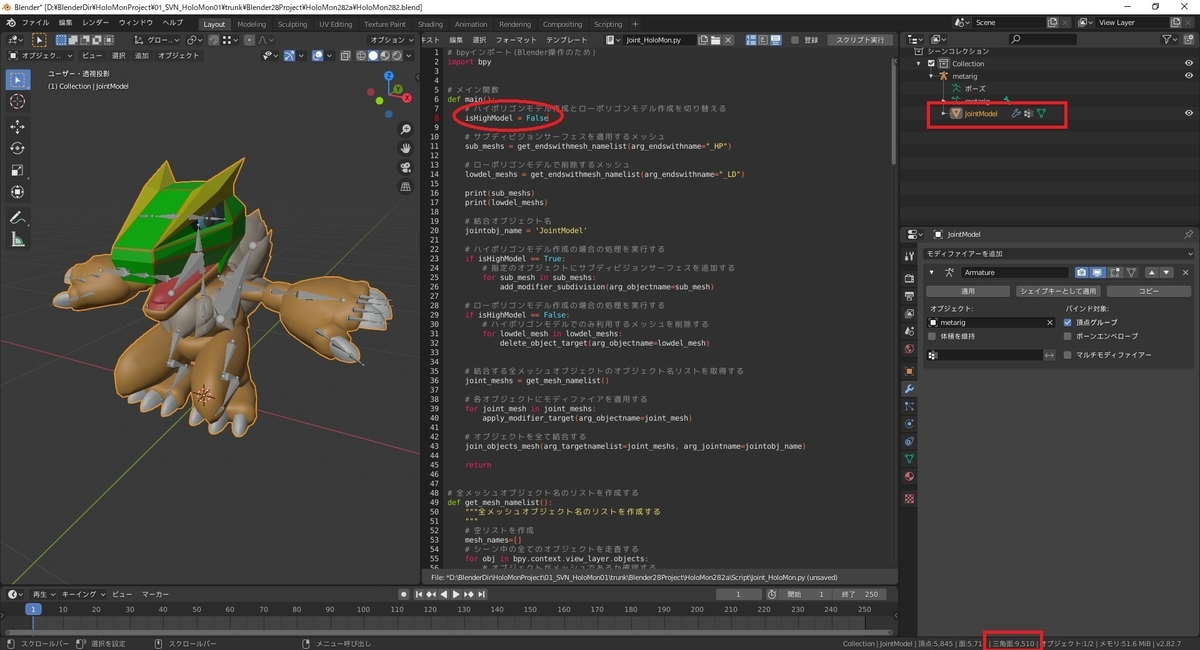Viewport: 1200px width, 650px height.
Task: Open the Render properties tab
Action: point(909,277)
